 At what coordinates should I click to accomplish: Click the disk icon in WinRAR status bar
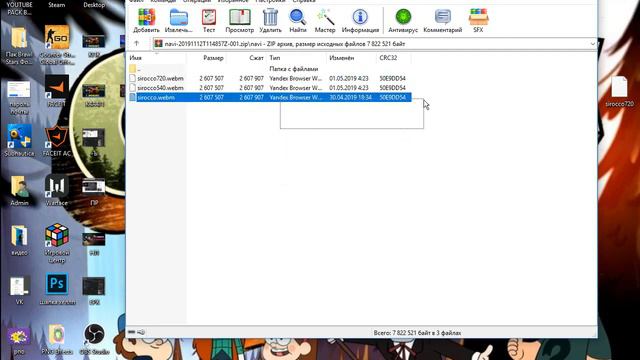click(x=131, y=332)
